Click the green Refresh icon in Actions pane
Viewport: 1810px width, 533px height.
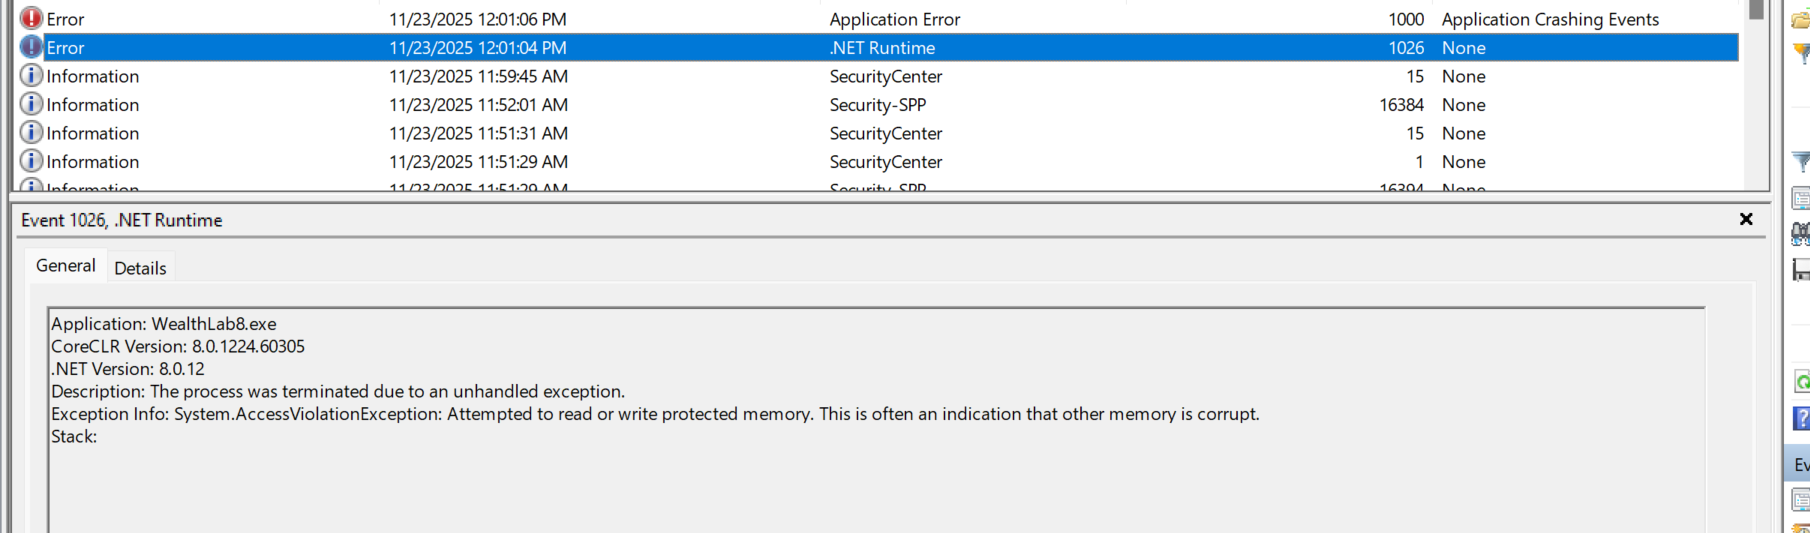click(1801, 382)
